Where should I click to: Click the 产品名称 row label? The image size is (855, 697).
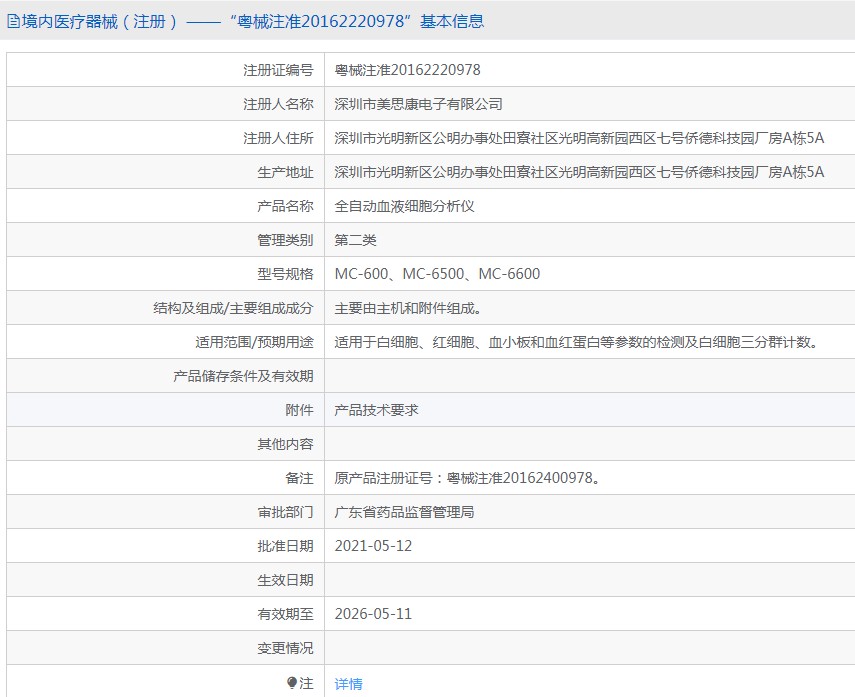coord(285,206)
